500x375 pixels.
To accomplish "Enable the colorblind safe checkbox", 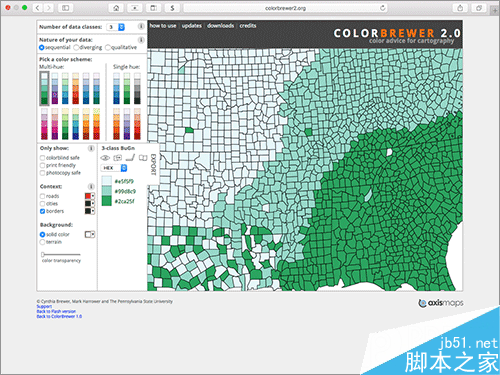I will 42,158.
